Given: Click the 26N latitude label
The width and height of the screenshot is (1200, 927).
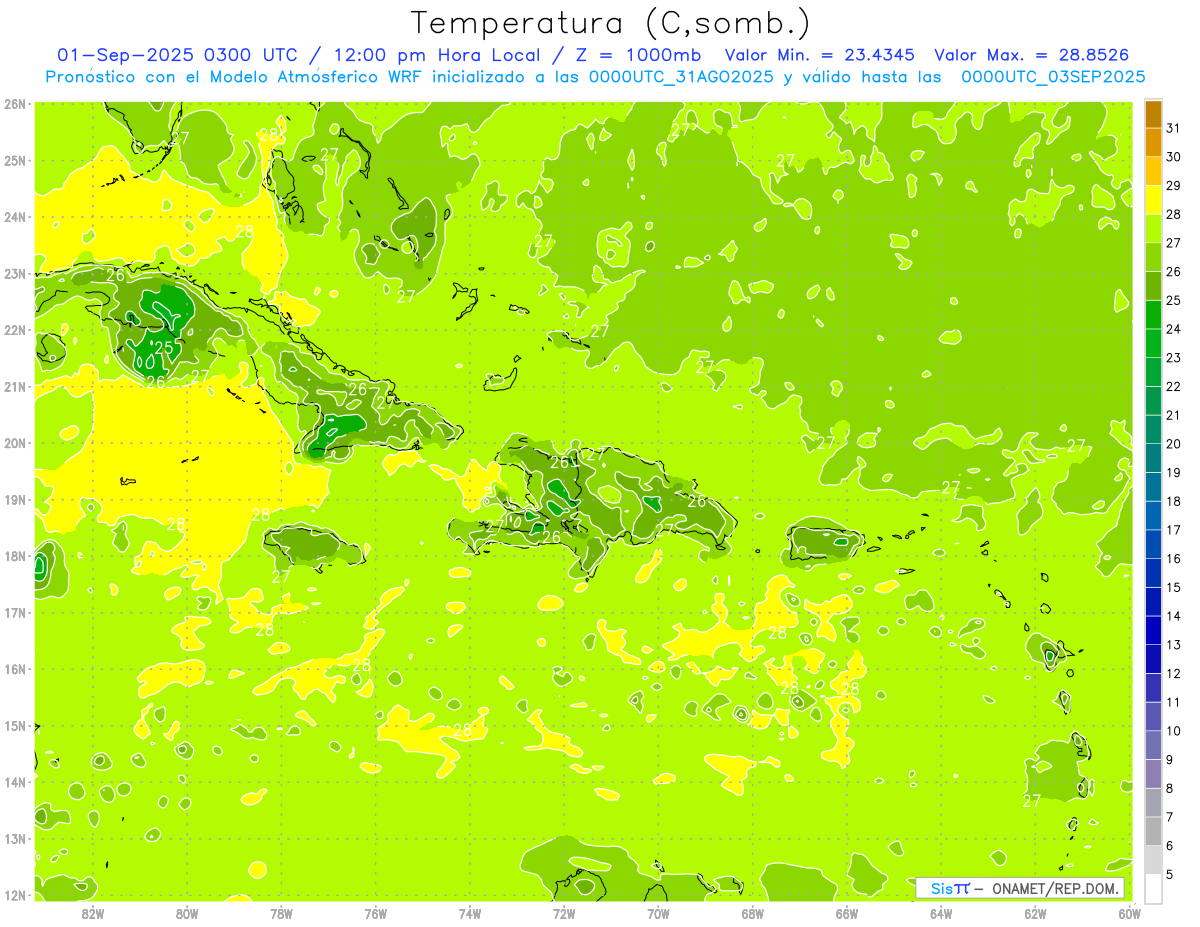Looking at the screenshot, I should (15, 104).
